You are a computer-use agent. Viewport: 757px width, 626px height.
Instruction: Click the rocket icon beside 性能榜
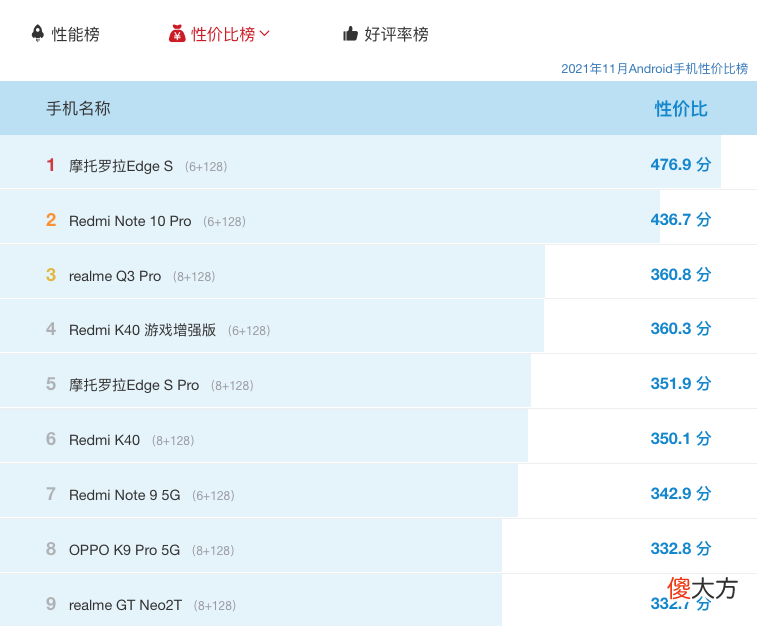38,33
